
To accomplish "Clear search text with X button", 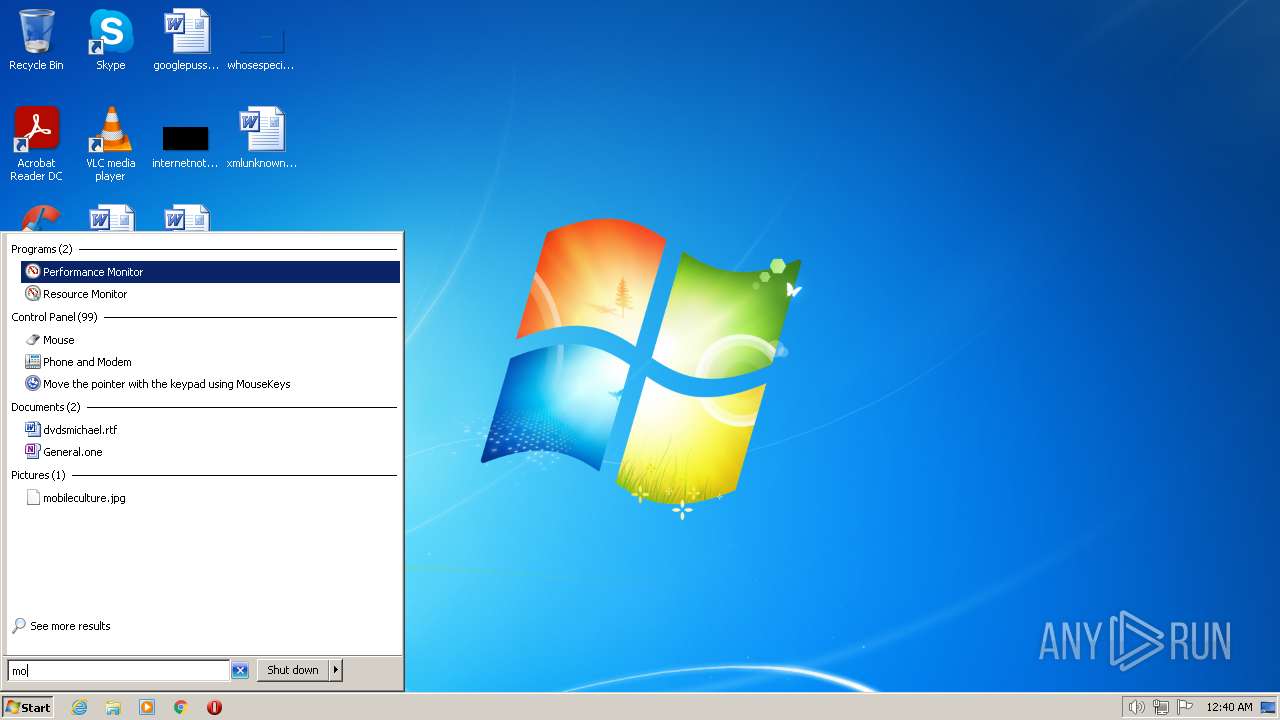I will 240,670.
